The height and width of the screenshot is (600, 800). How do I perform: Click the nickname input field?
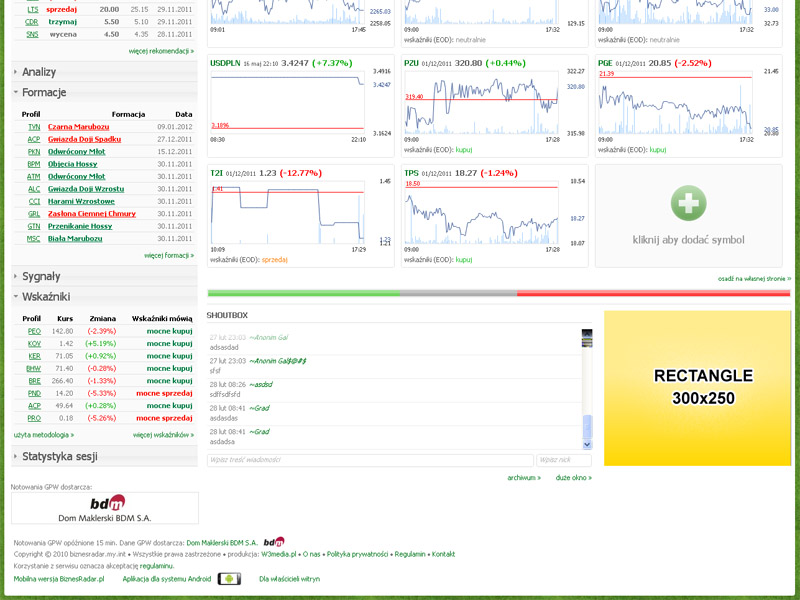click(564, 460)
